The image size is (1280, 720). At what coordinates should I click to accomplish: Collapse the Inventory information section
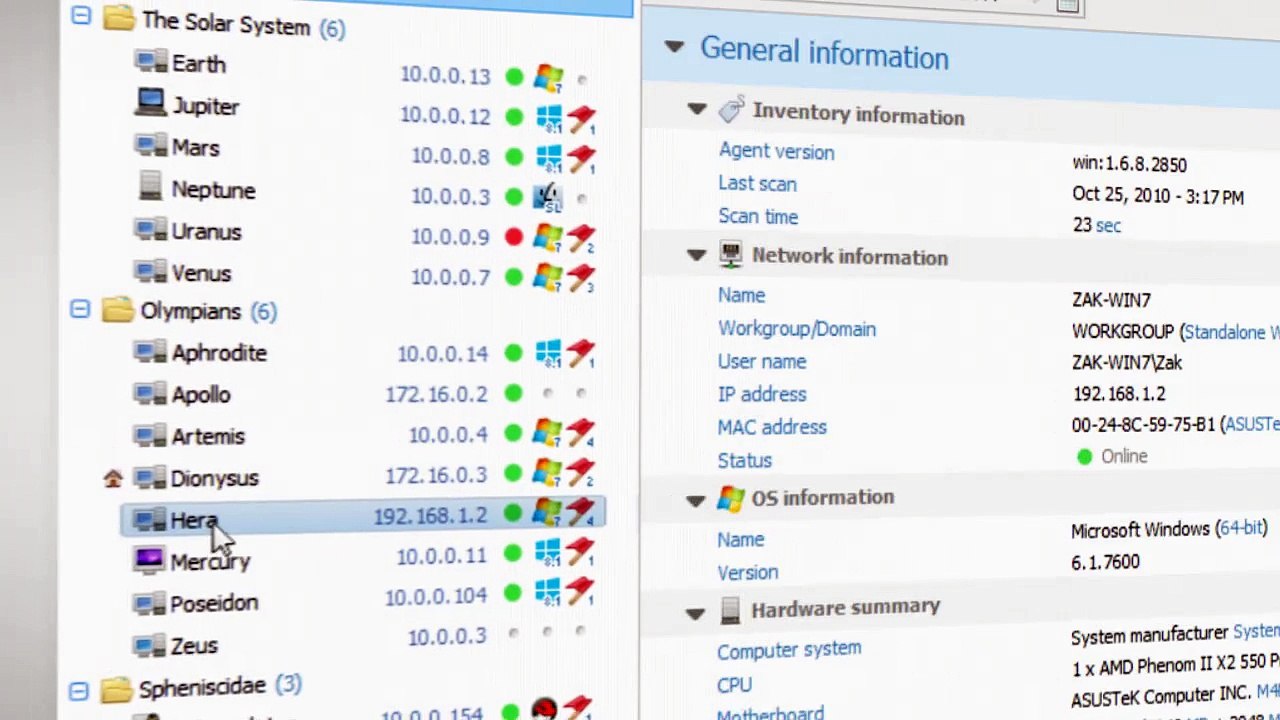(697, 109)
